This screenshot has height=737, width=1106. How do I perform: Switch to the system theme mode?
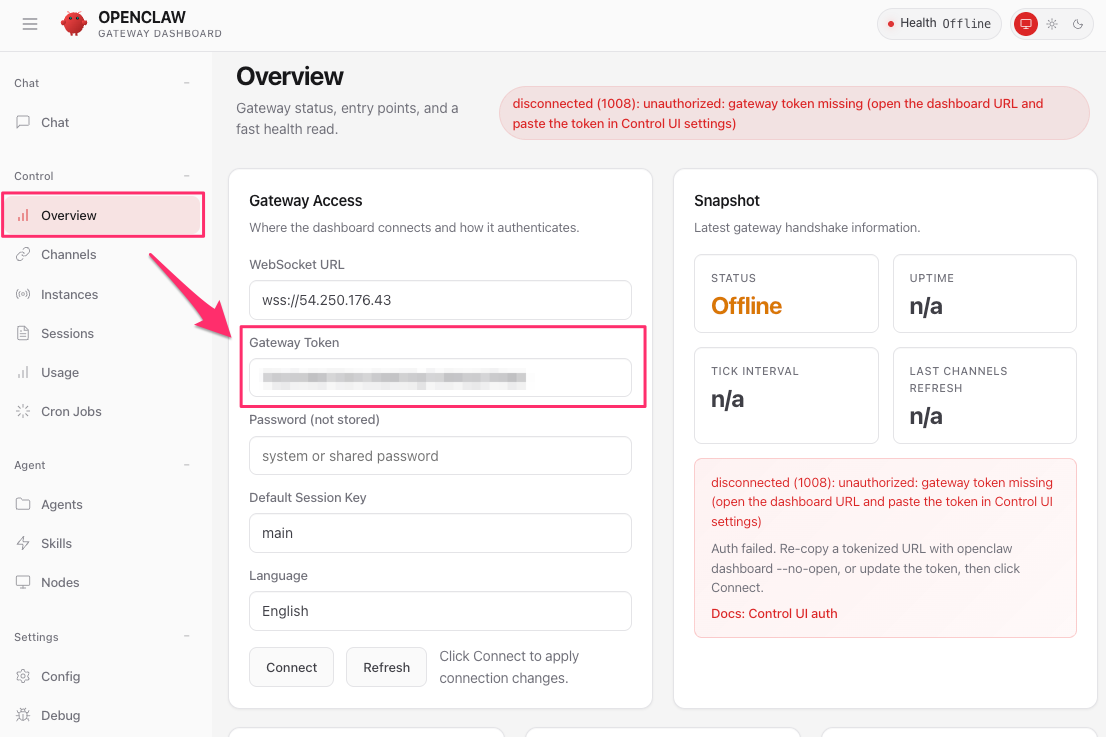pos(1025,24)
